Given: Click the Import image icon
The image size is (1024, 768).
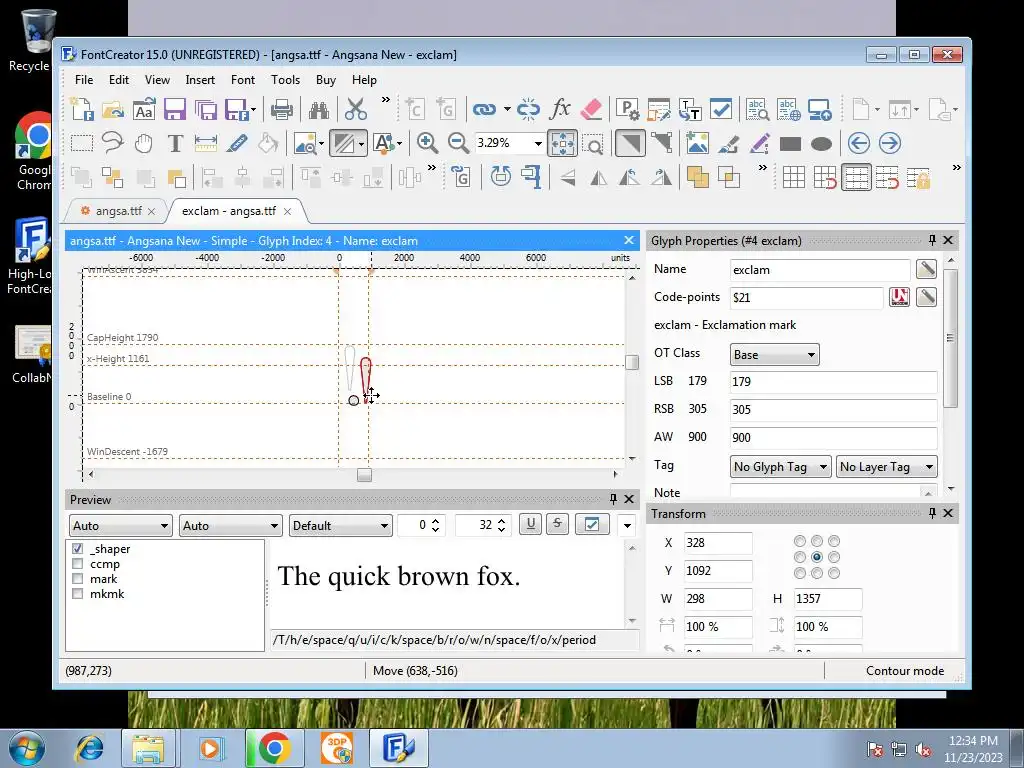Looking at the screenshot, I should [697, 143].
